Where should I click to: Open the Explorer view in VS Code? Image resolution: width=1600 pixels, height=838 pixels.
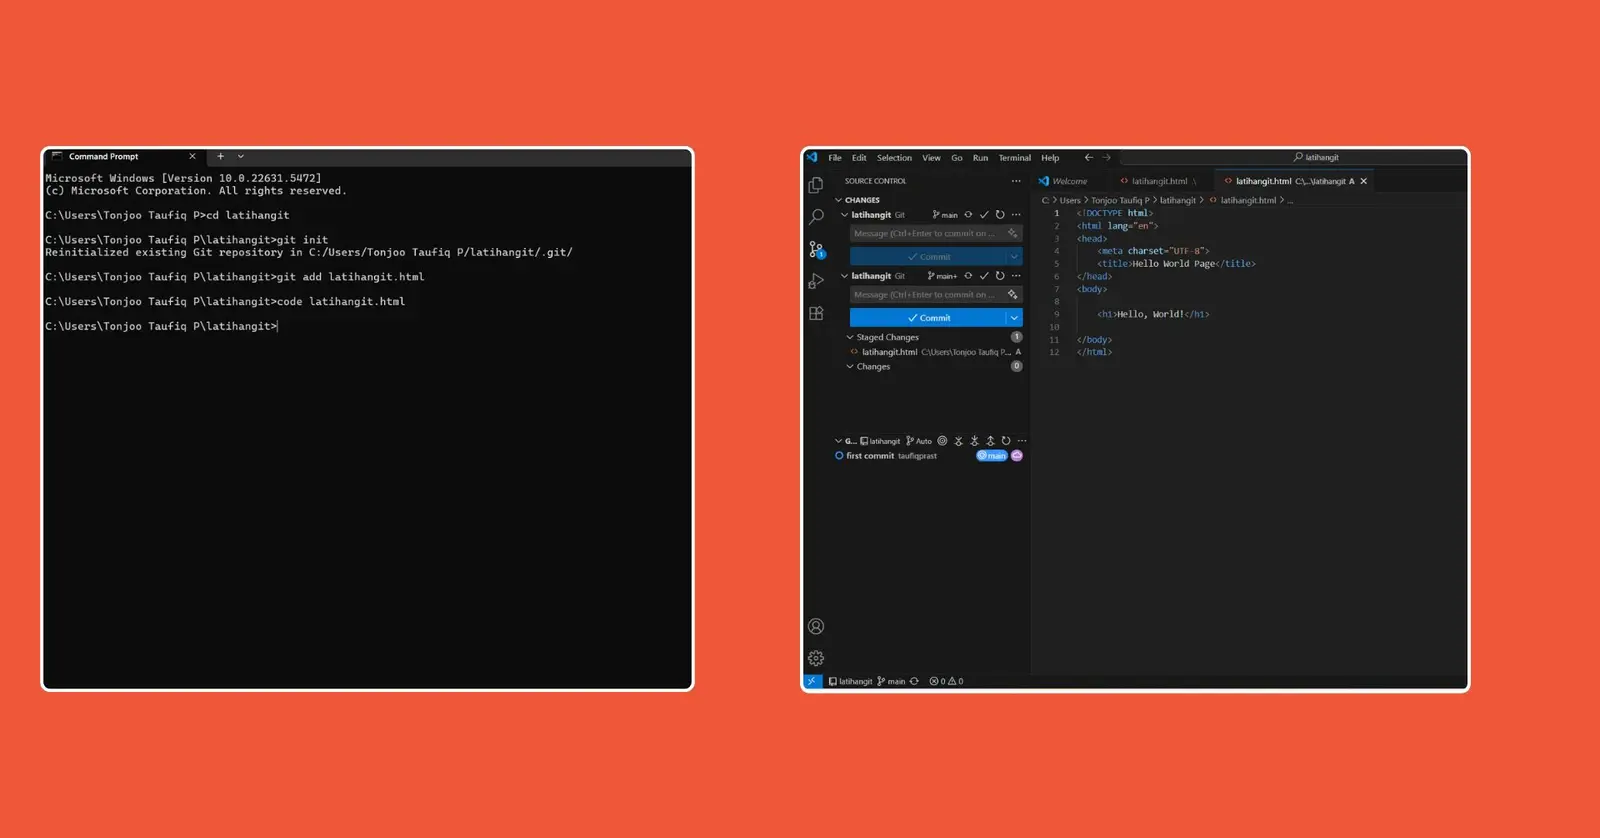816,185
